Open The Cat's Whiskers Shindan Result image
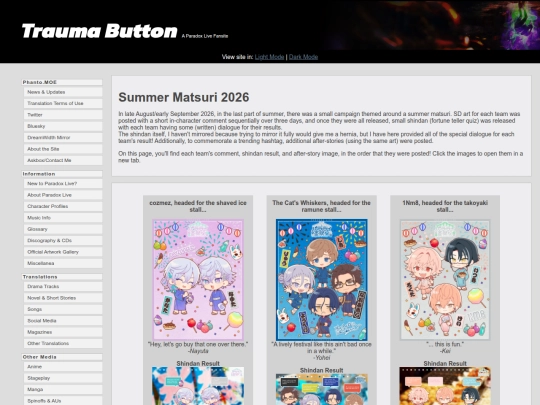 pyautogui.click(x=321, y=389)
